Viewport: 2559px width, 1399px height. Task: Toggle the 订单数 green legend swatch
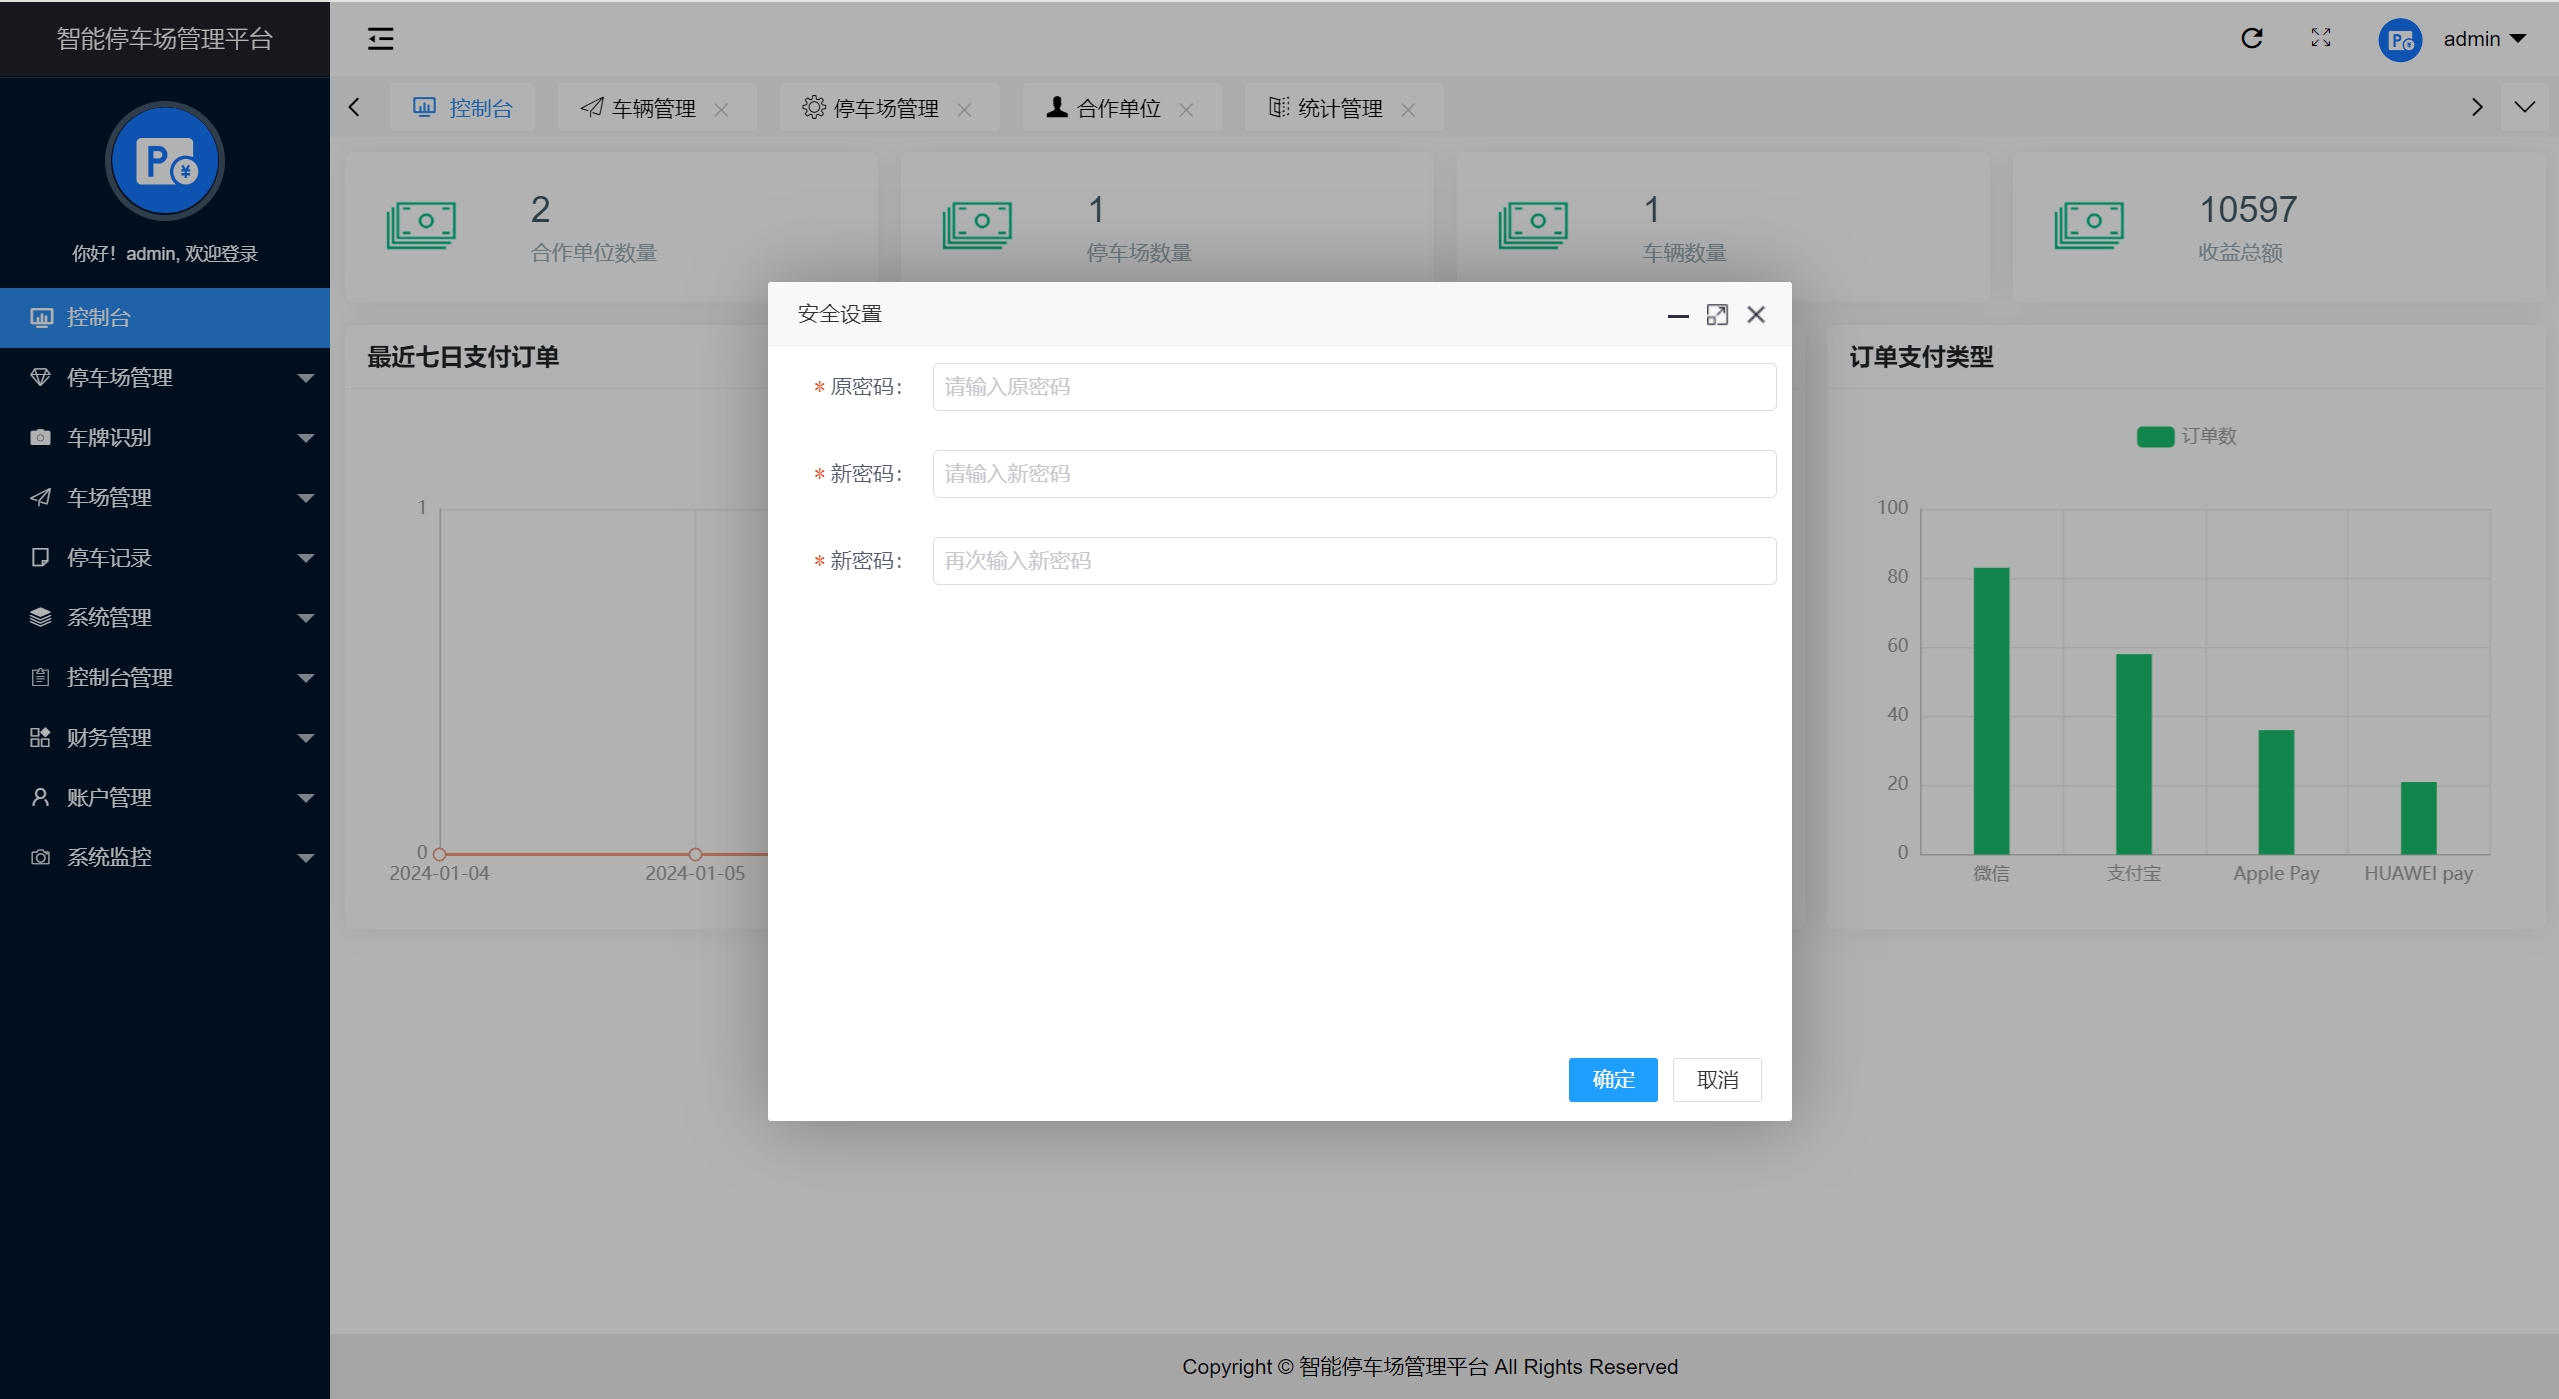2154,436
